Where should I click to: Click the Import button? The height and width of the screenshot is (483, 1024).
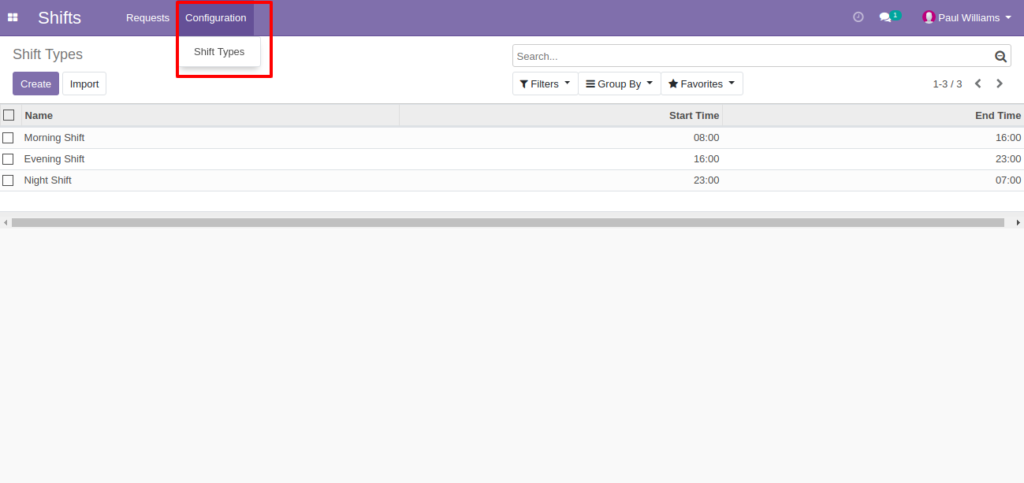(x=84, y=84)
